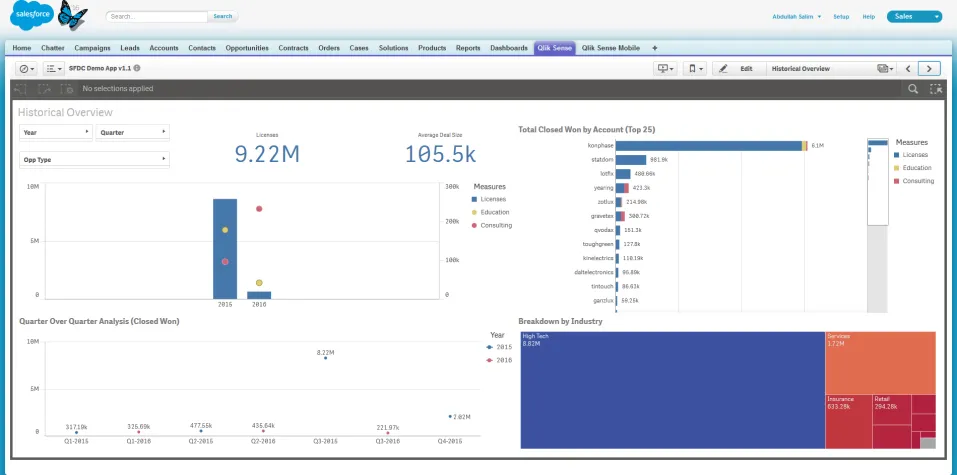
Task: Open the Abdullah Salim user menu
Action: pos(796,16)
